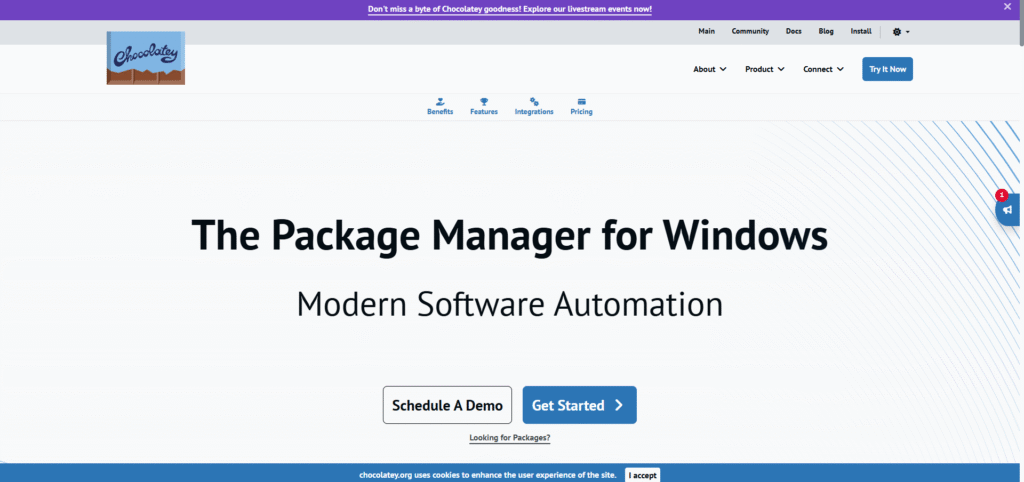The height and width of the screenshot is (482, 1024).
Task: Open the announcements megaphone widget
Action: [x=1008, y=210]
